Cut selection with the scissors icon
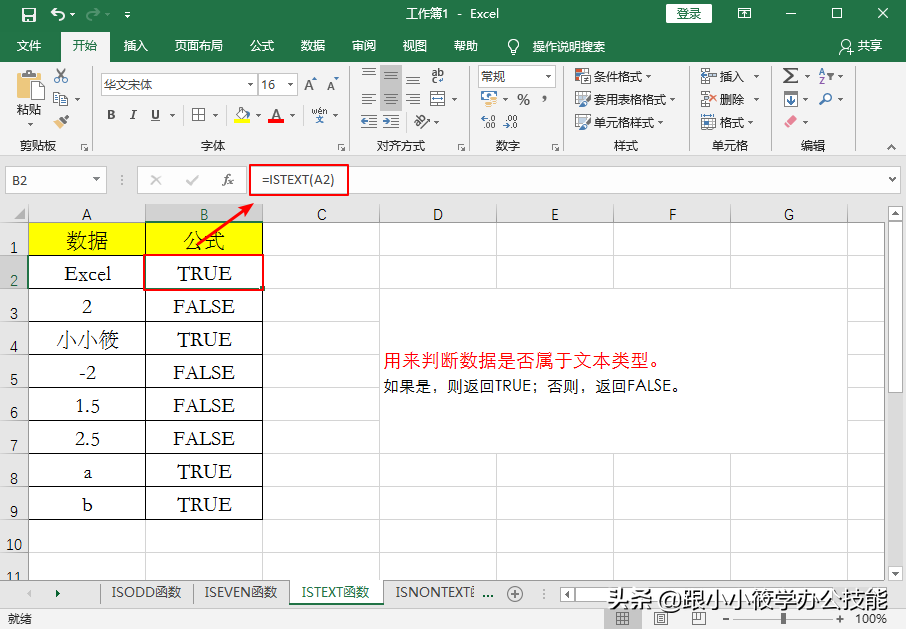Image resolution: width=906 pixels, height=629 pixels. 61,76
